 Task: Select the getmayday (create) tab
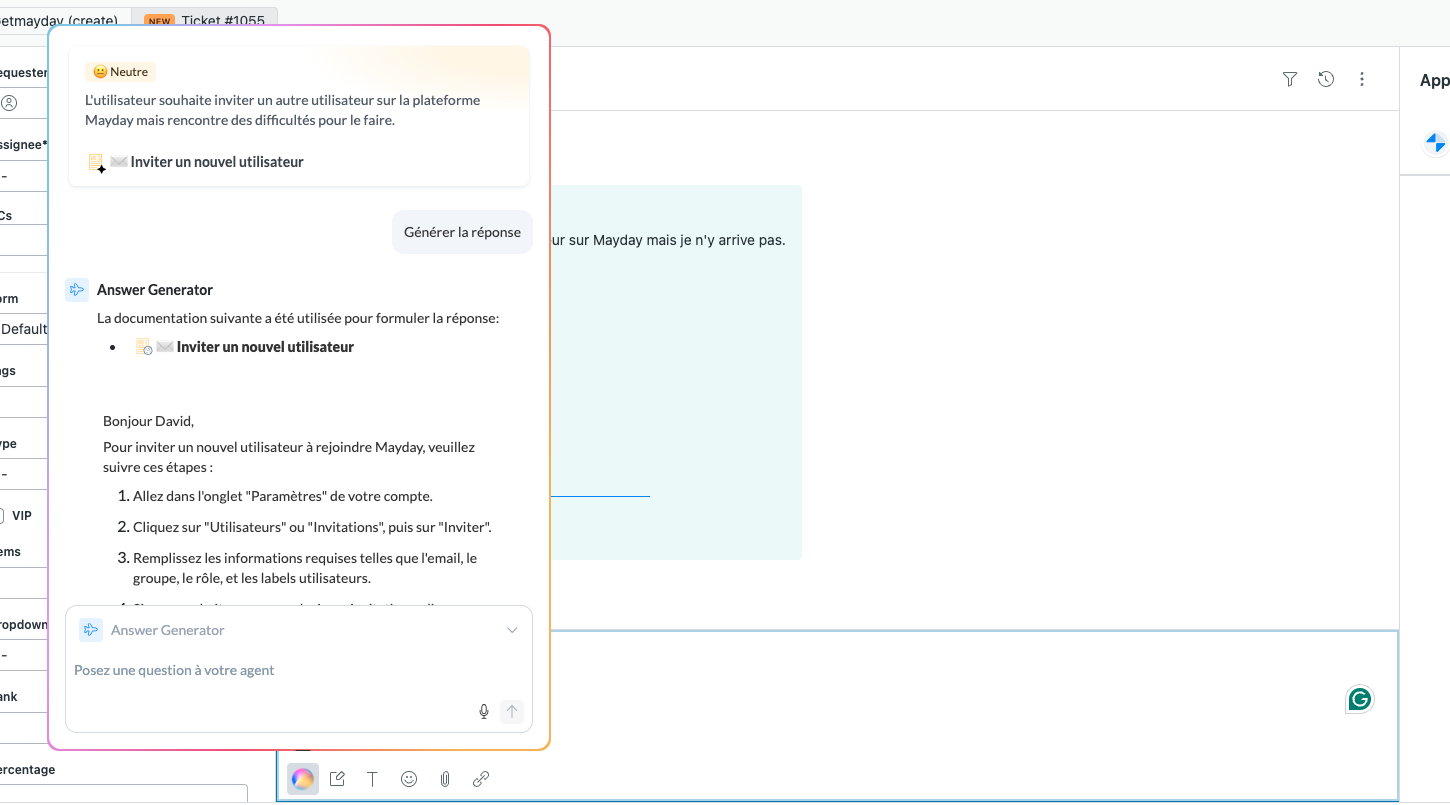coord(60,20)
